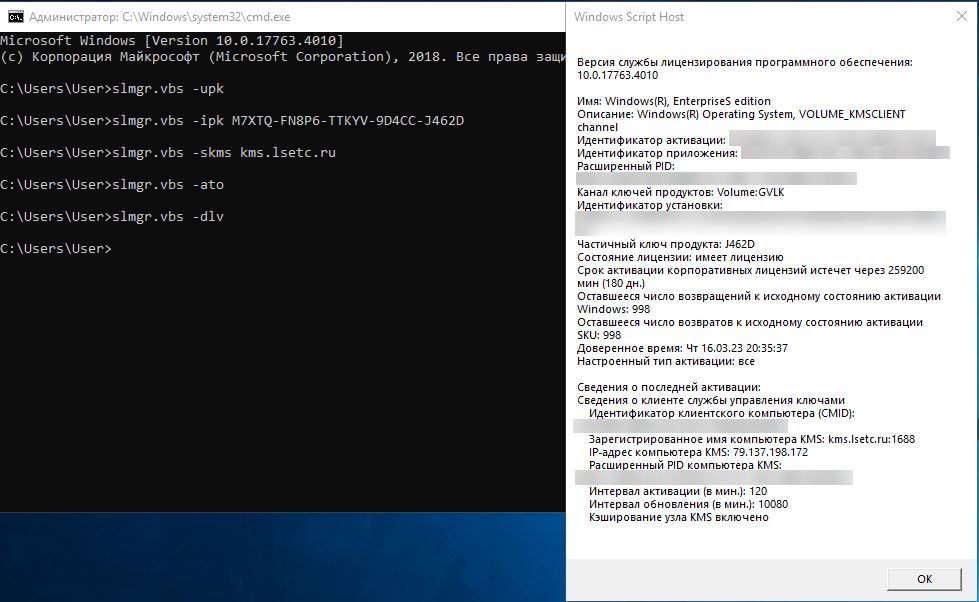Click the 'slmgr.vbs -dlv' command line
The height and width of the screenshot is (602, 979).
[112, 217]
